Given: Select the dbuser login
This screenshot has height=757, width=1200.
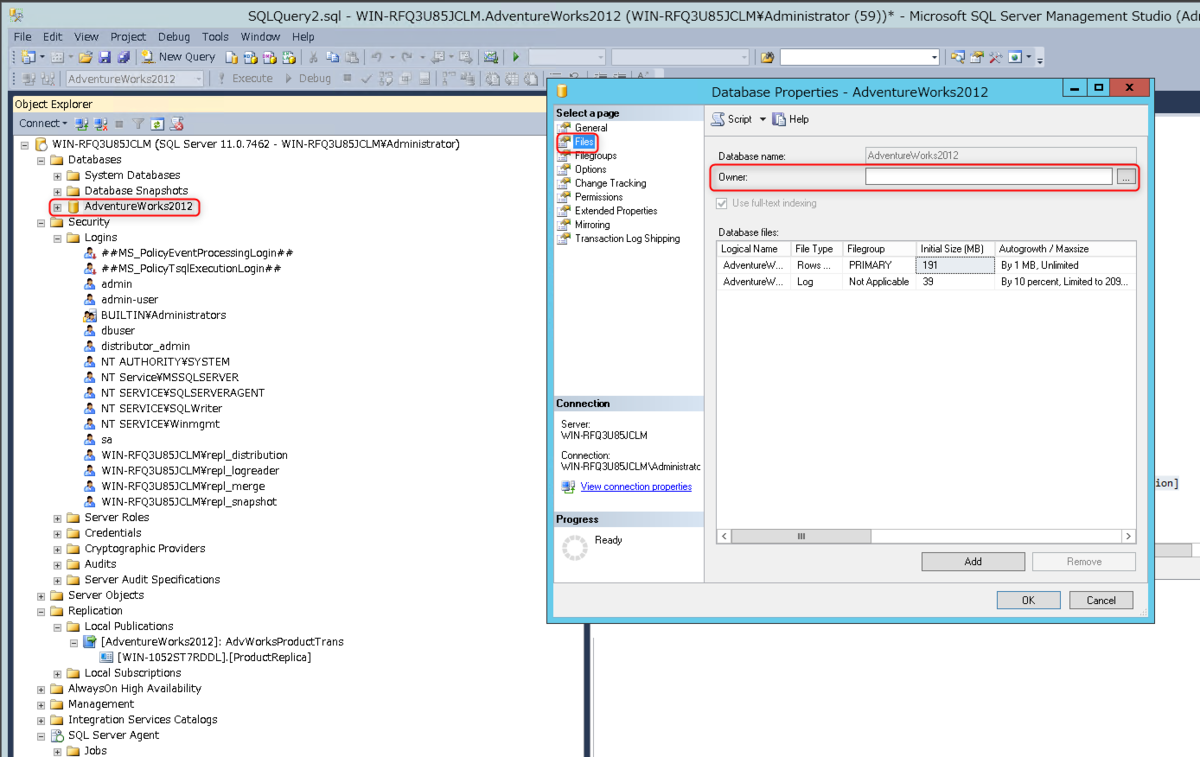Looking at the screenshot, I should (118, 331).
